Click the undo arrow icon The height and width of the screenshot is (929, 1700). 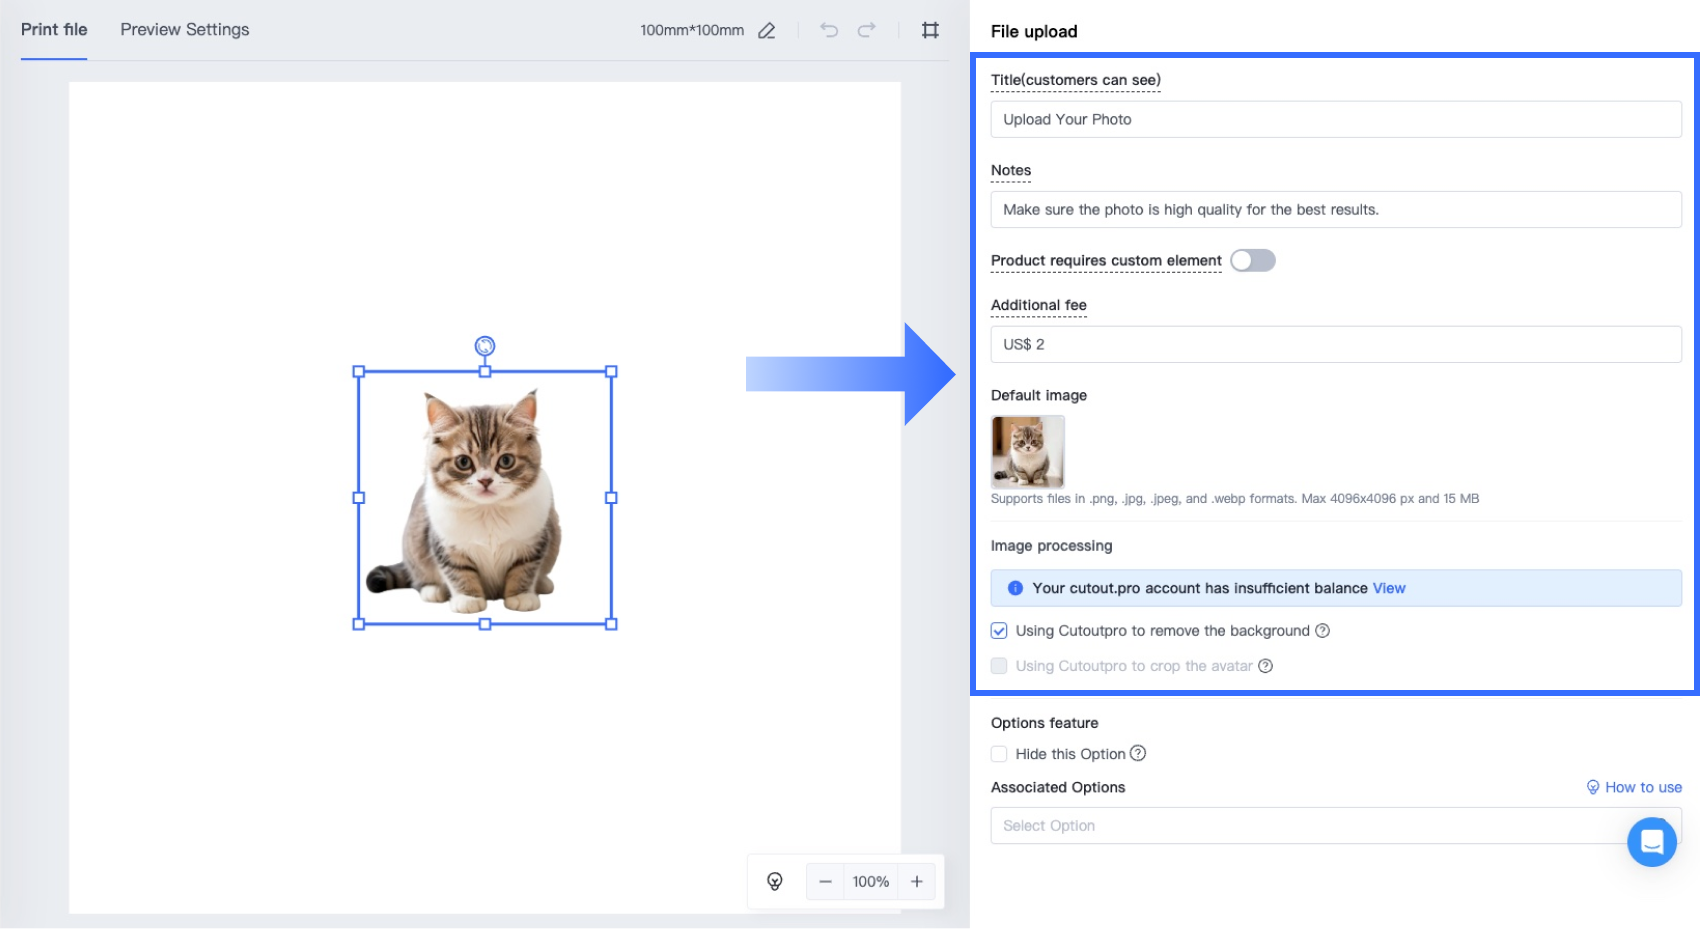tap(829, 30)
